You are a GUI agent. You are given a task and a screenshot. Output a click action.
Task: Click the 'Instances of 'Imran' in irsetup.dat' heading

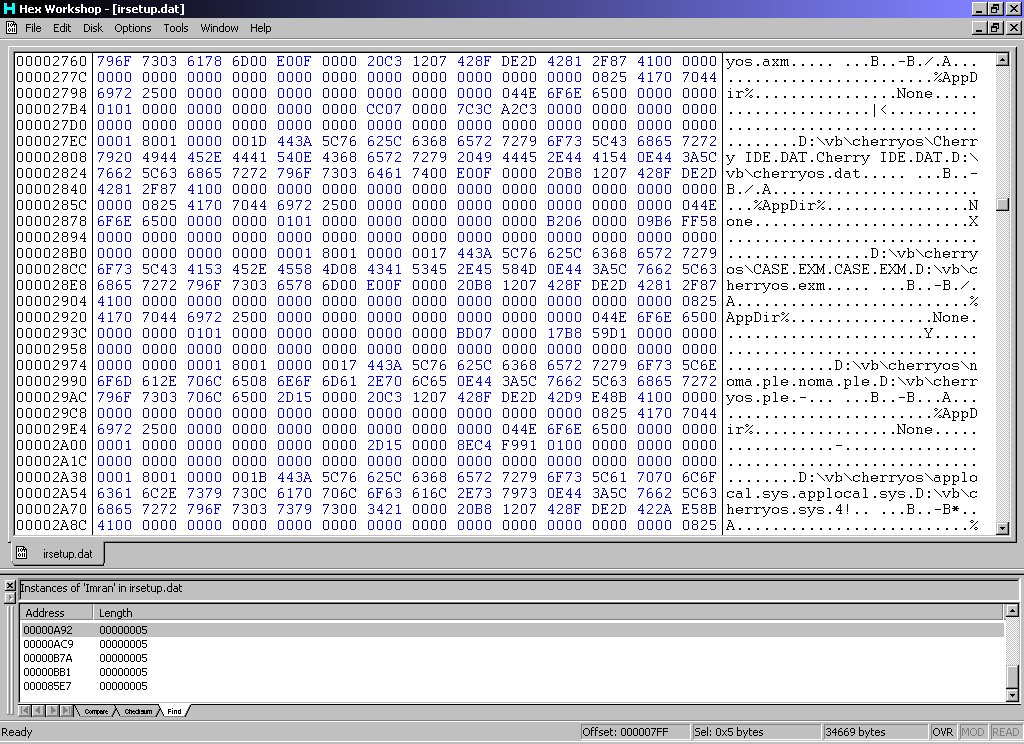point(101,588)
